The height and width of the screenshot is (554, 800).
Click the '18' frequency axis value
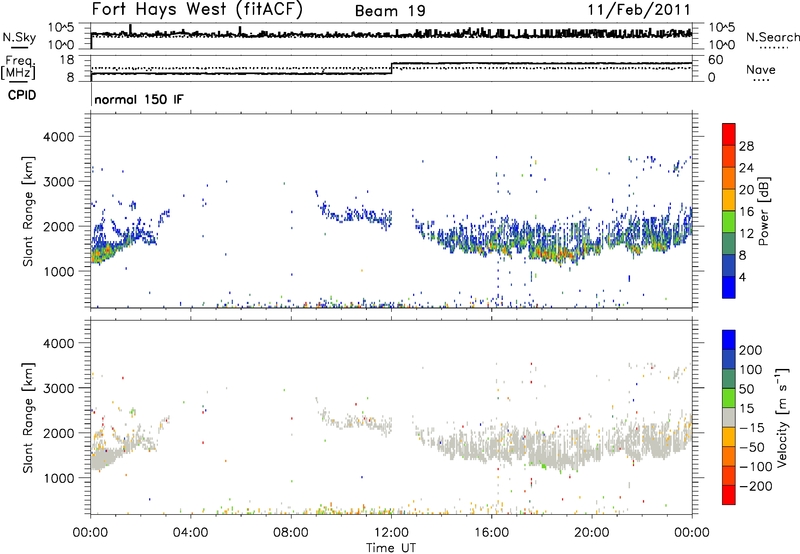[x=68, y=60]
